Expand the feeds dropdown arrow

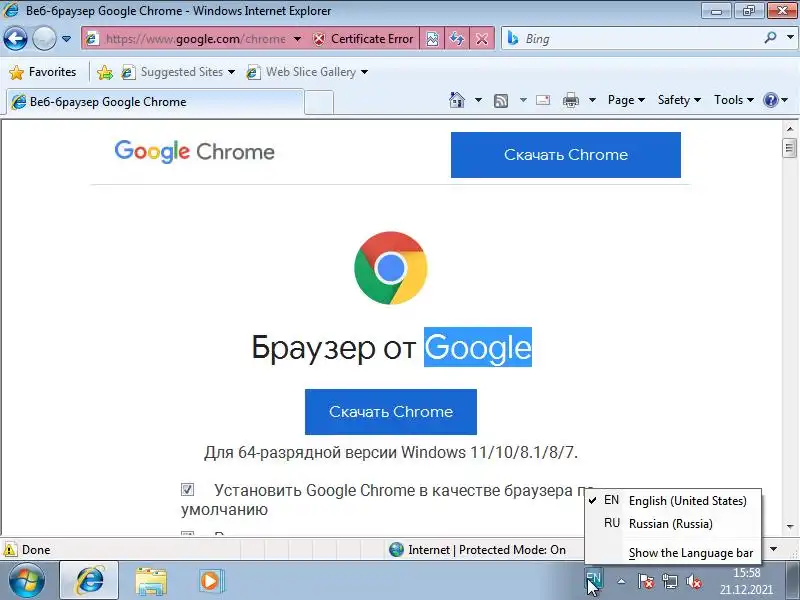coord(523,100)
